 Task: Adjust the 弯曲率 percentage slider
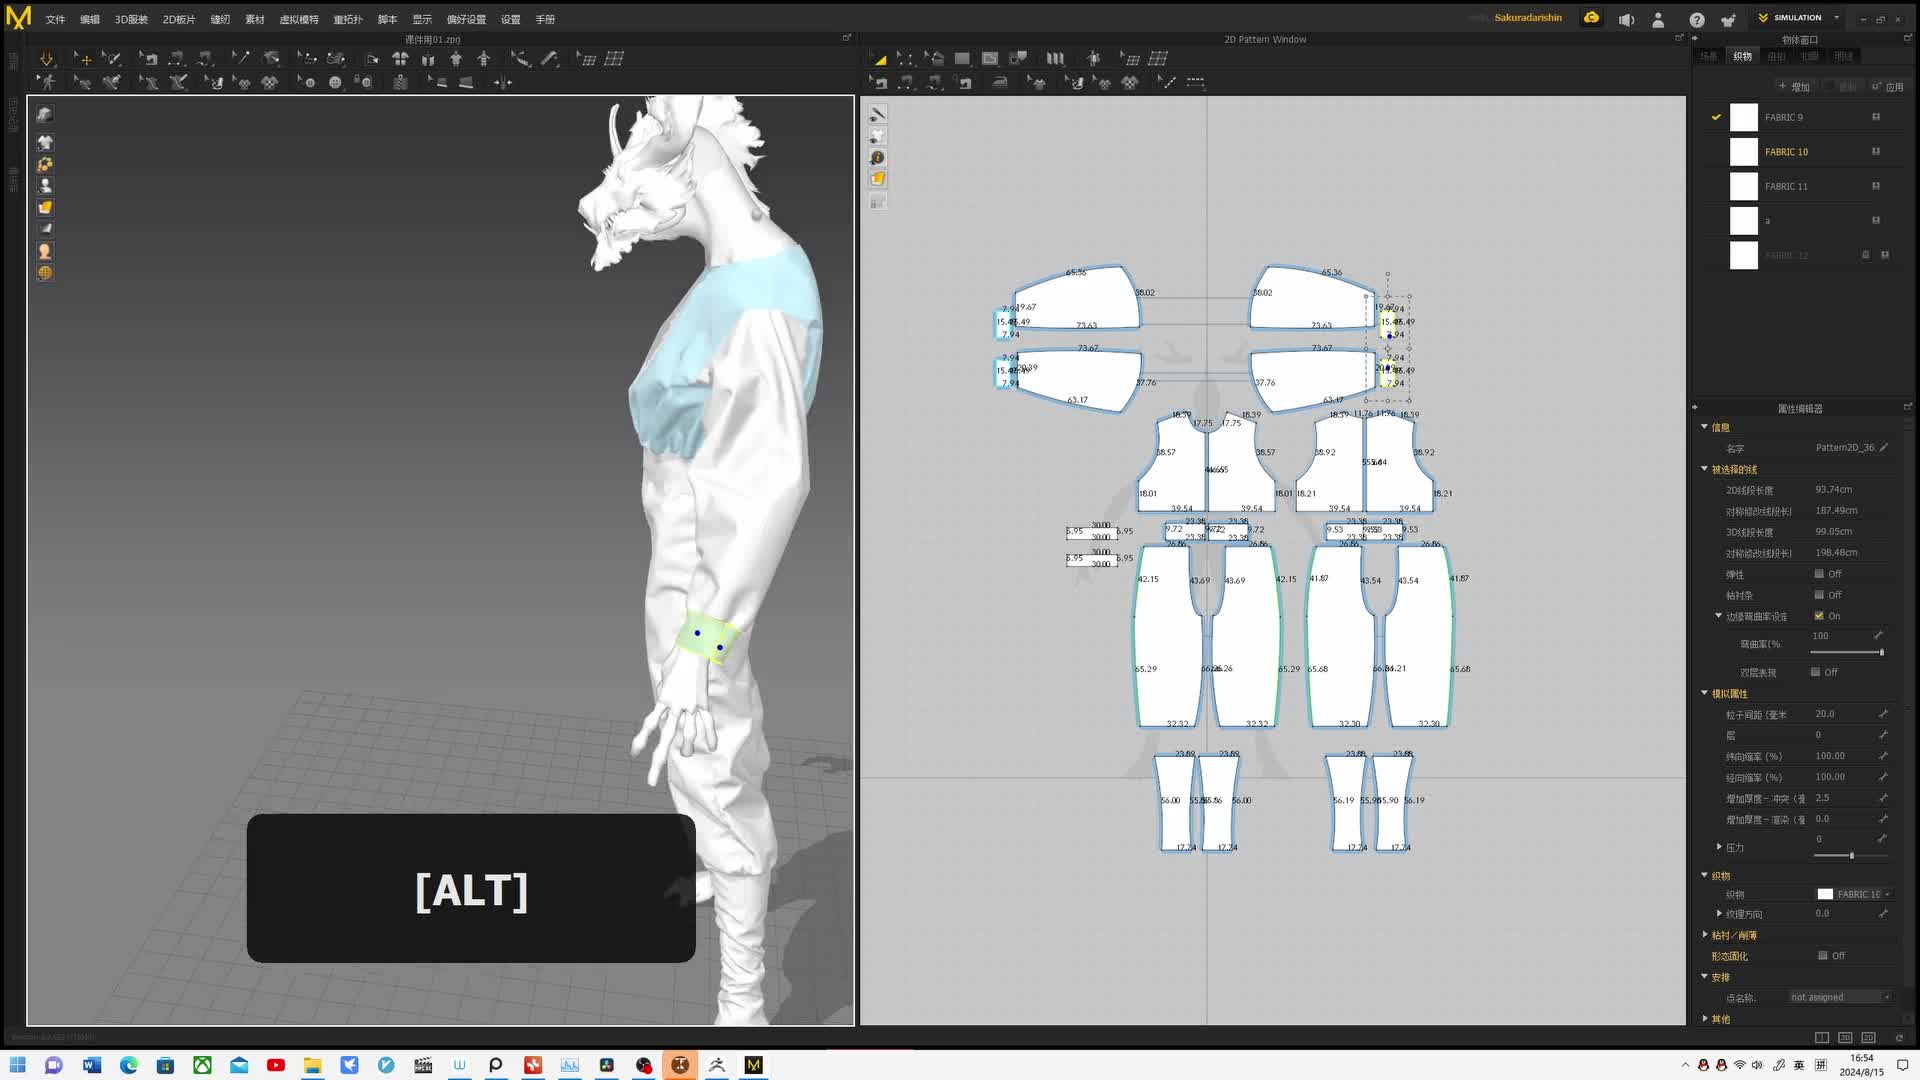pyautogui.click(x=1881, y=652)
